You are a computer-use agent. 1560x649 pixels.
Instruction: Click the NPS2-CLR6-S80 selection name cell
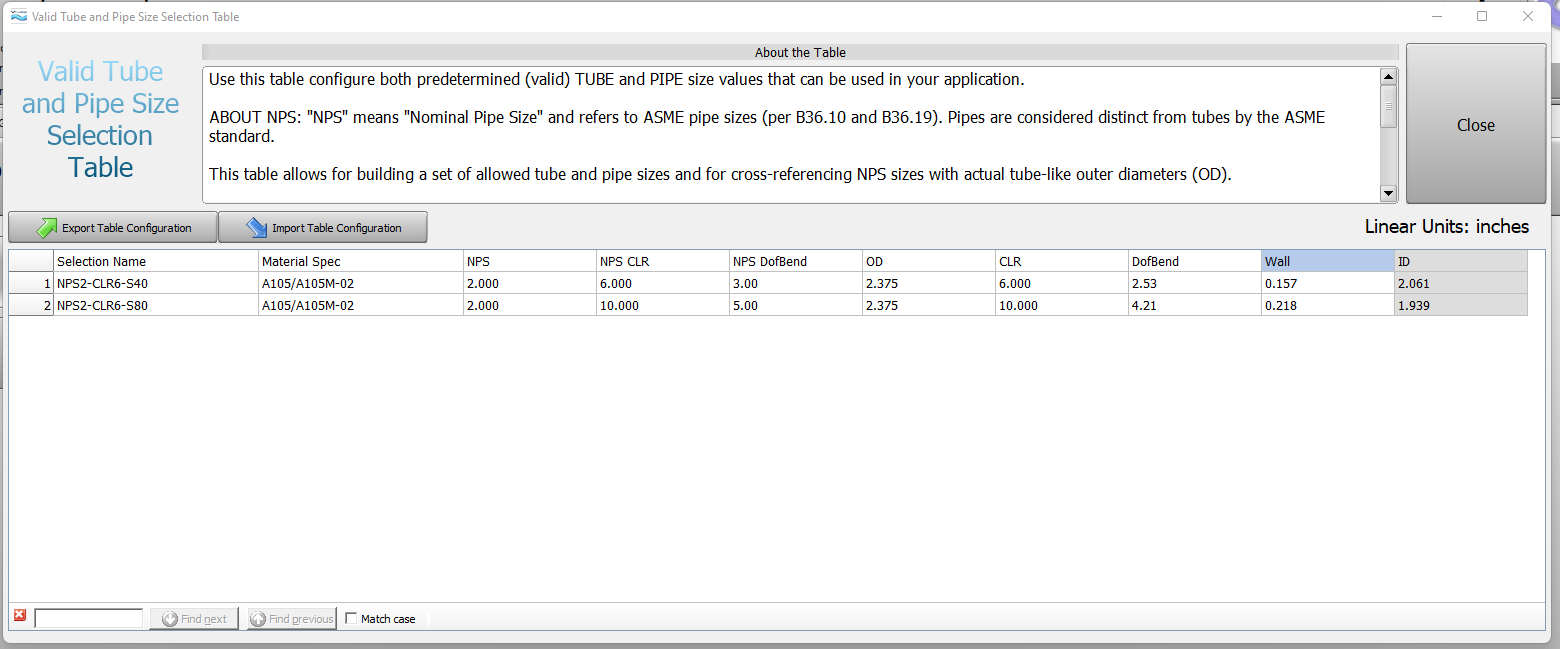156,305
